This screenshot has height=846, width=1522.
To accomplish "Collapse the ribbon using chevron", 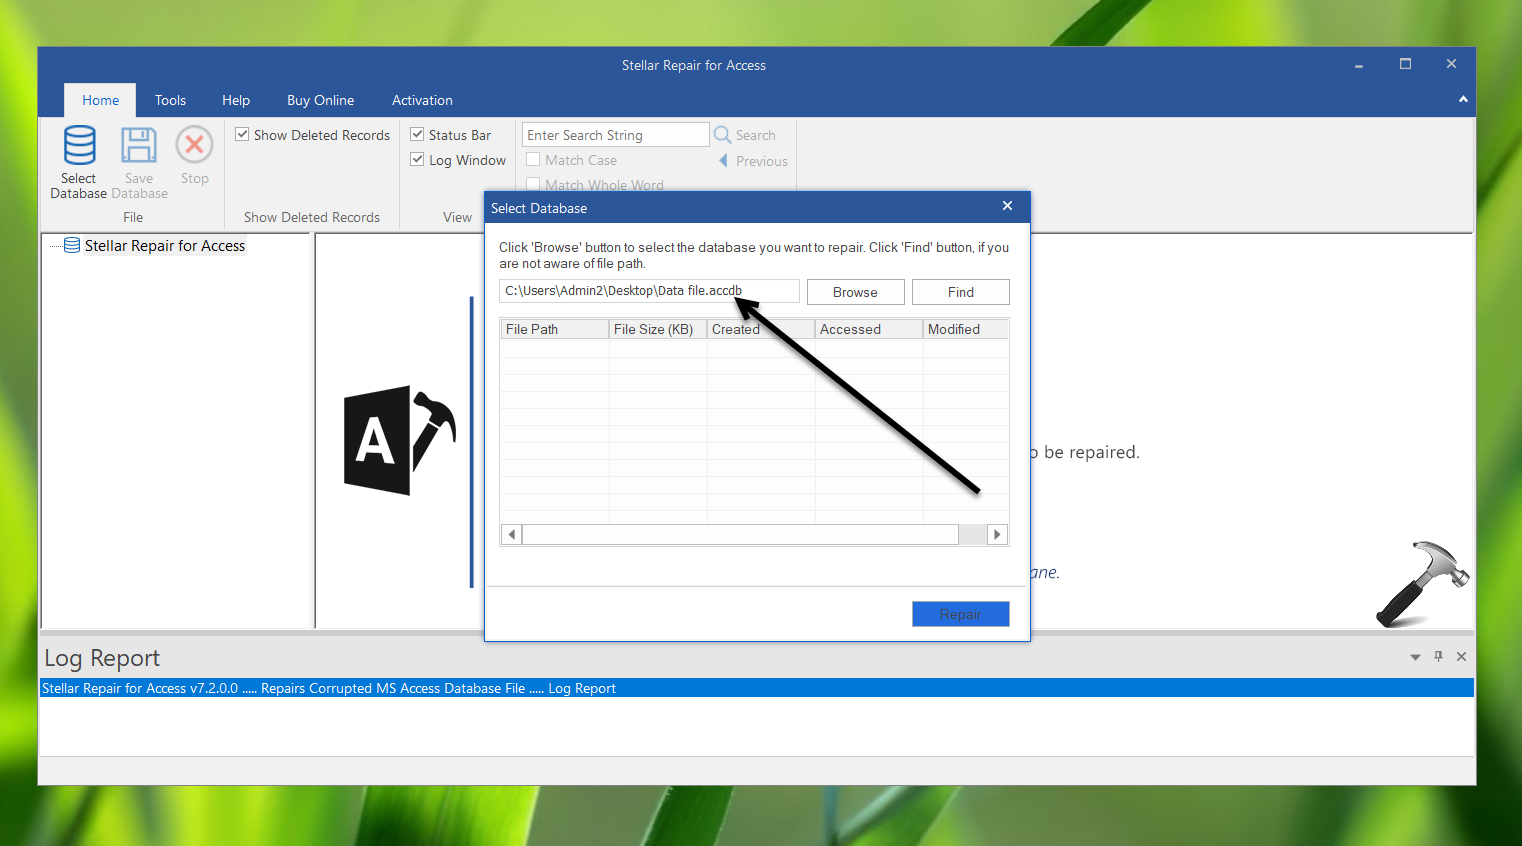I will pos(1463,99).
